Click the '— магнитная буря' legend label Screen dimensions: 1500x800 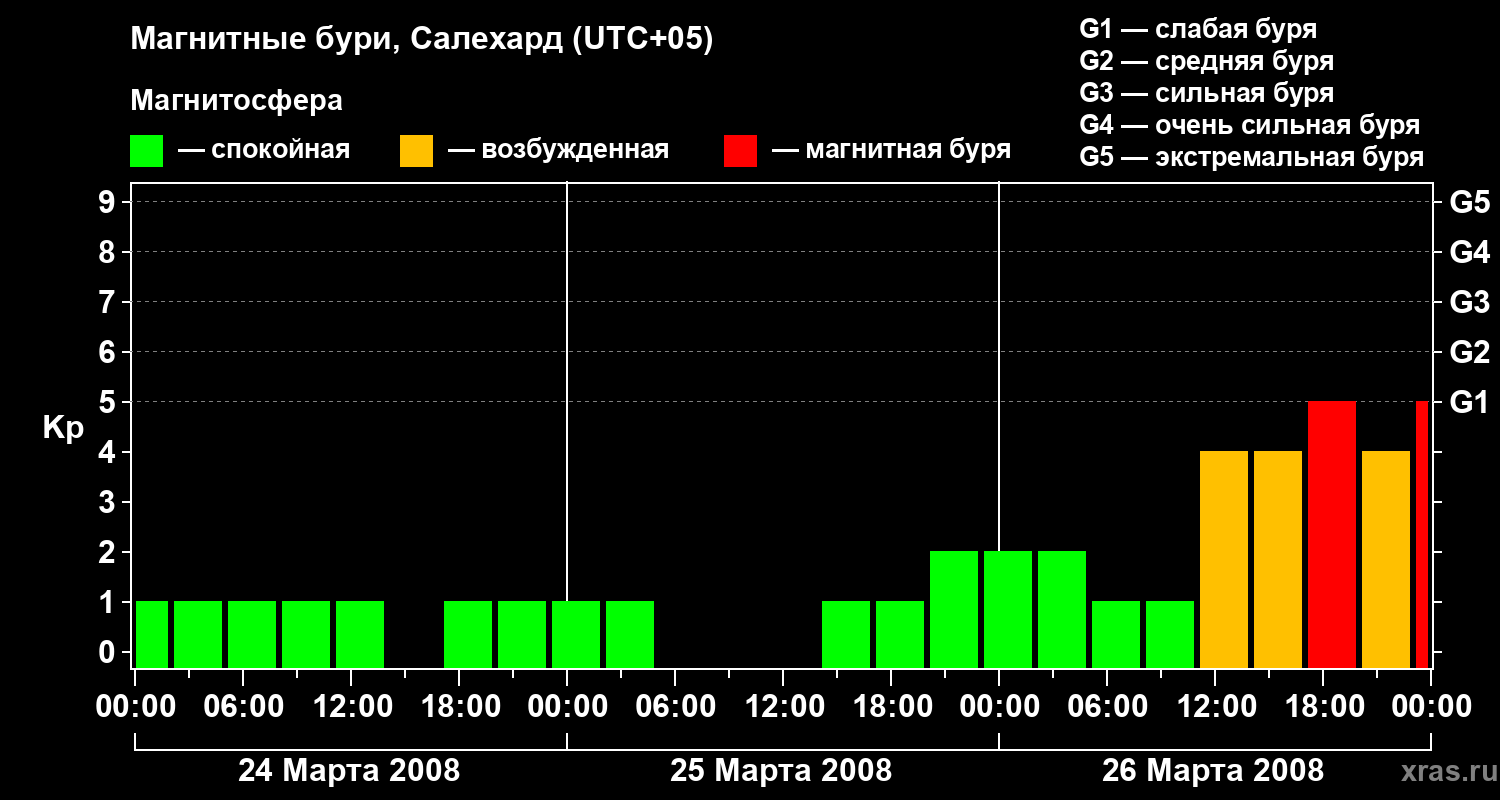(x=892, y=150)
